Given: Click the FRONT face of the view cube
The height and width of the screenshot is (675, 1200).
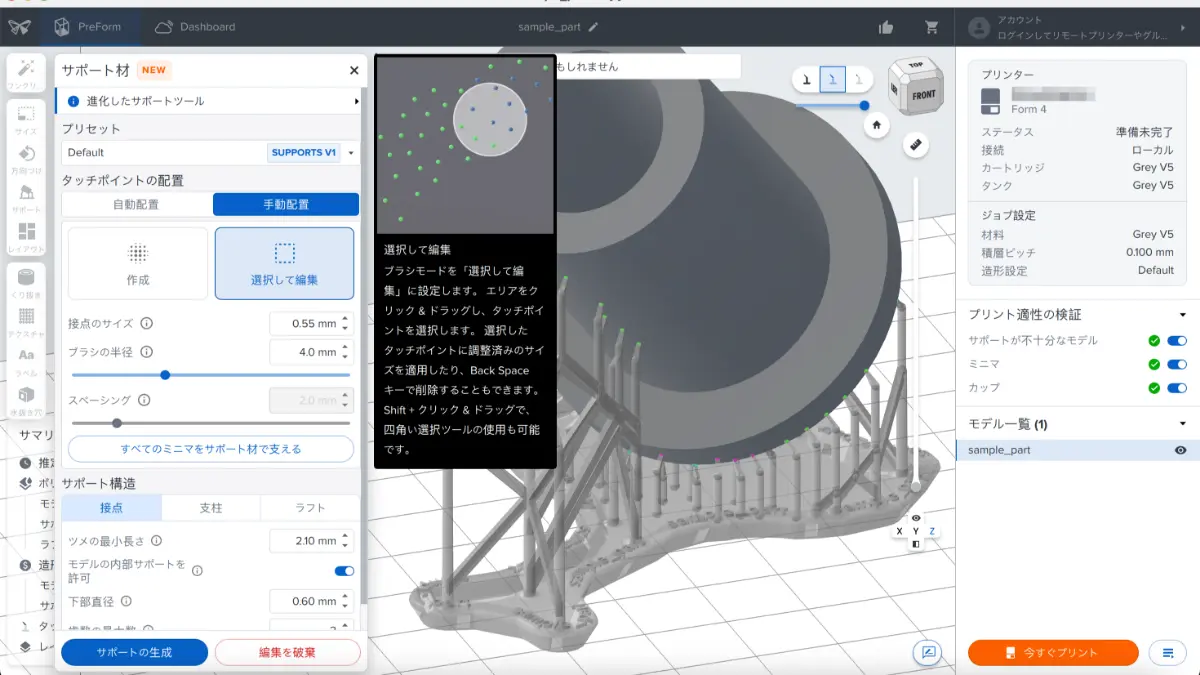Looking at the screenshot, I should point(922,96).
